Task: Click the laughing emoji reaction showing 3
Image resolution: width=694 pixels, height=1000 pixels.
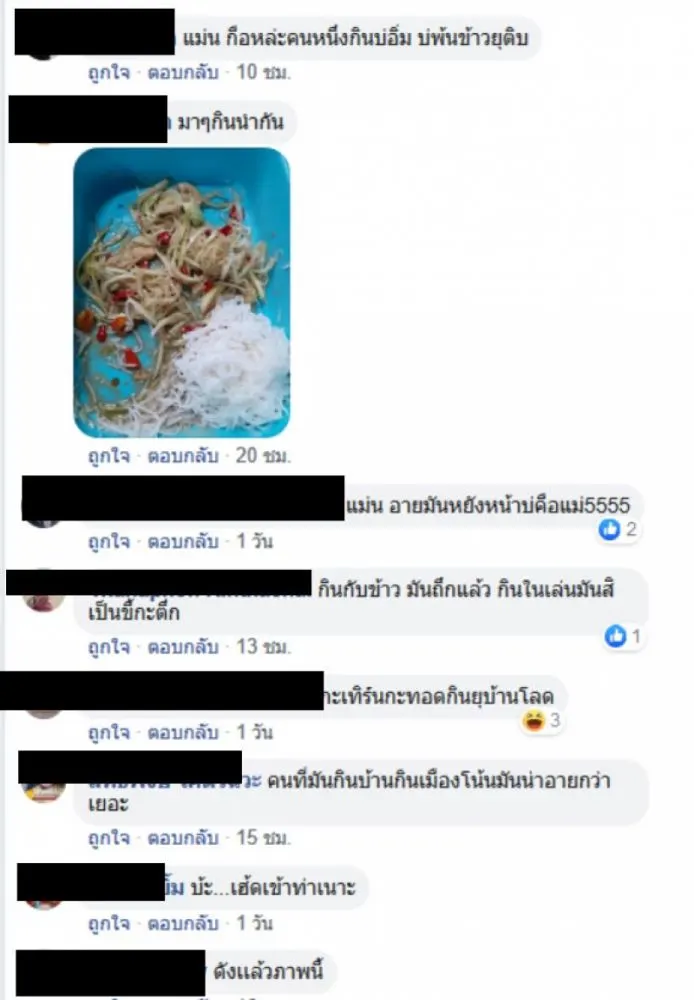Action: point(533,721)
